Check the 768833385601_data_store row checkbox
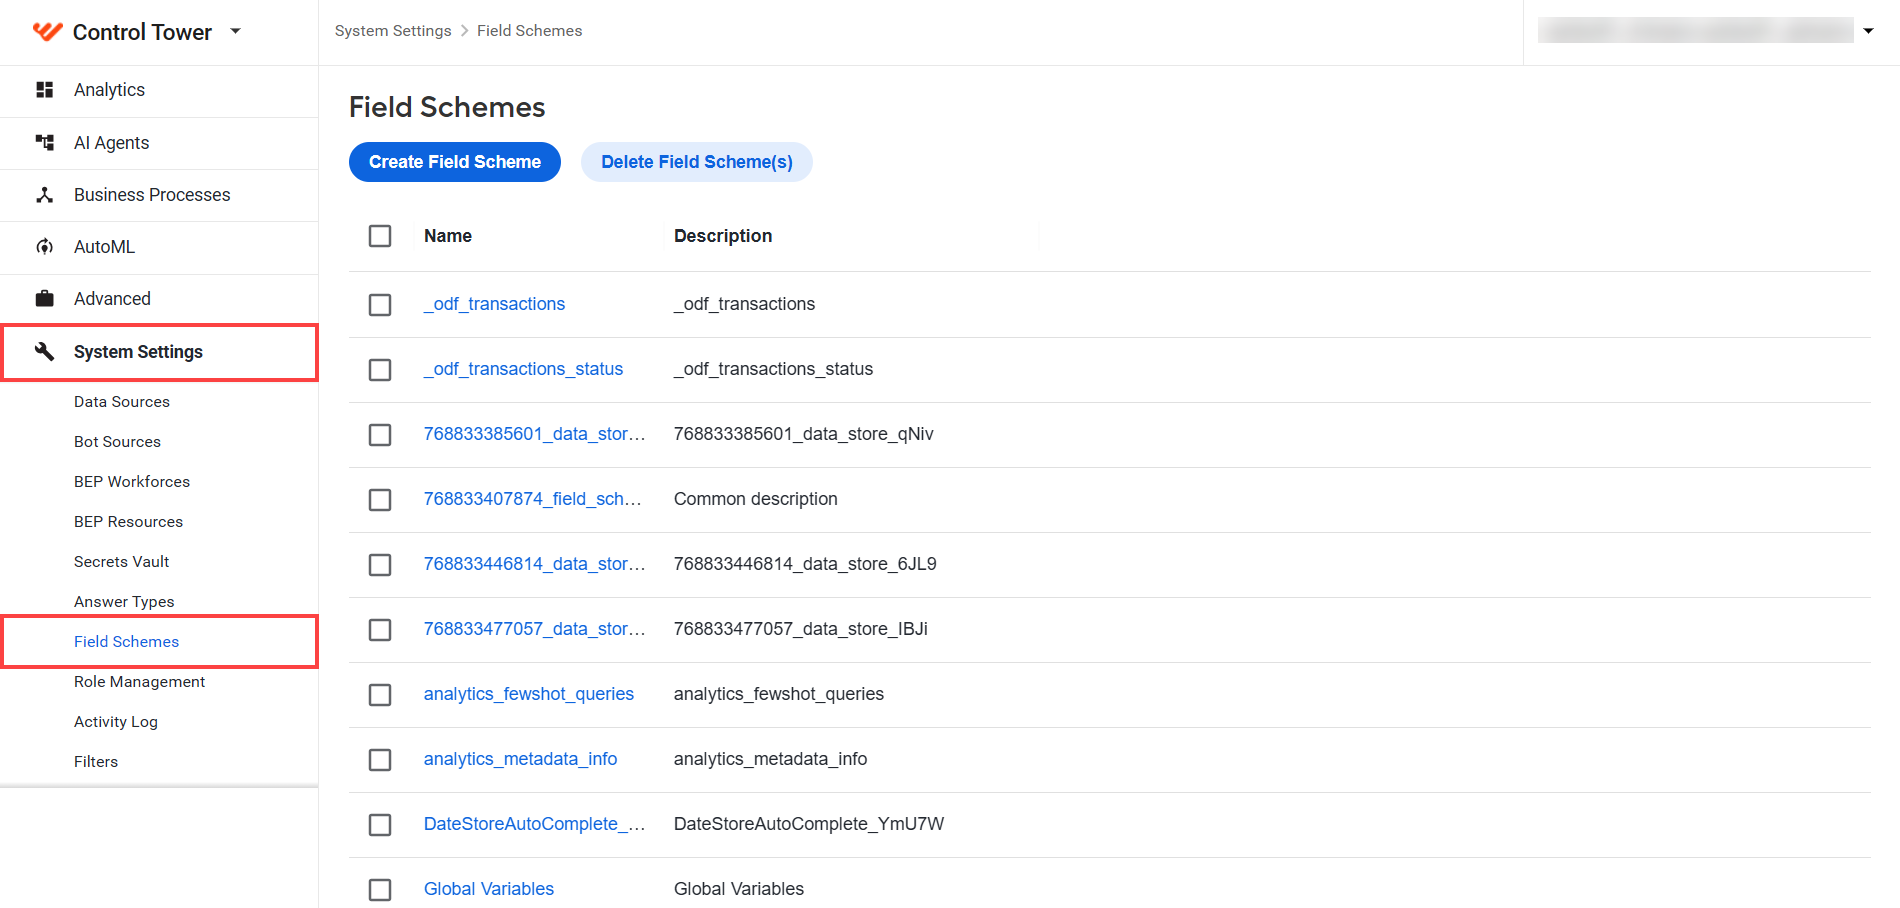Viewport: 1900px width, 908px height. (380, 434)
